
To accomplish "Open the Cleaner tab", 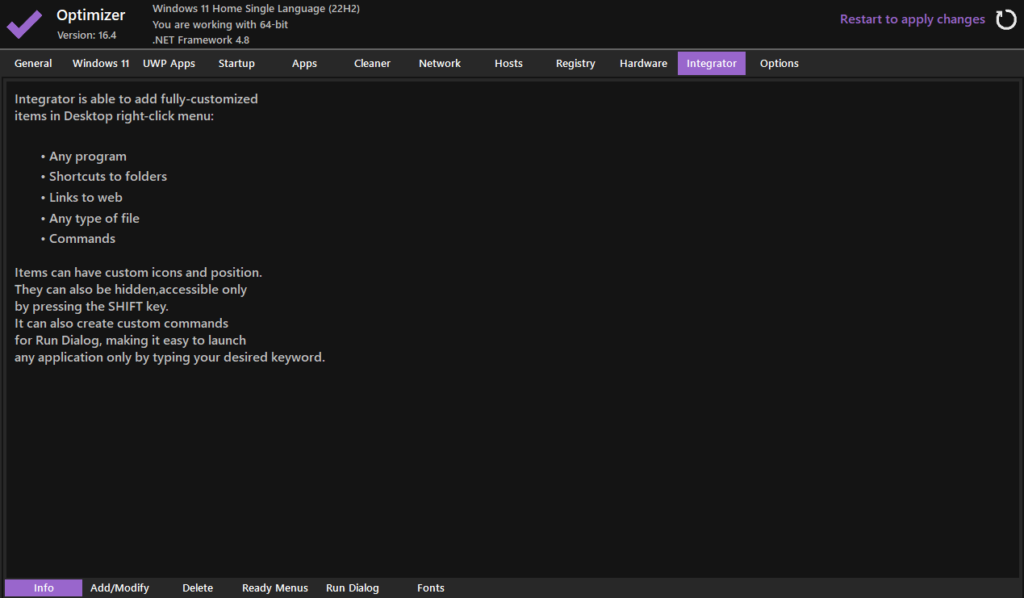I will [372, 63].
